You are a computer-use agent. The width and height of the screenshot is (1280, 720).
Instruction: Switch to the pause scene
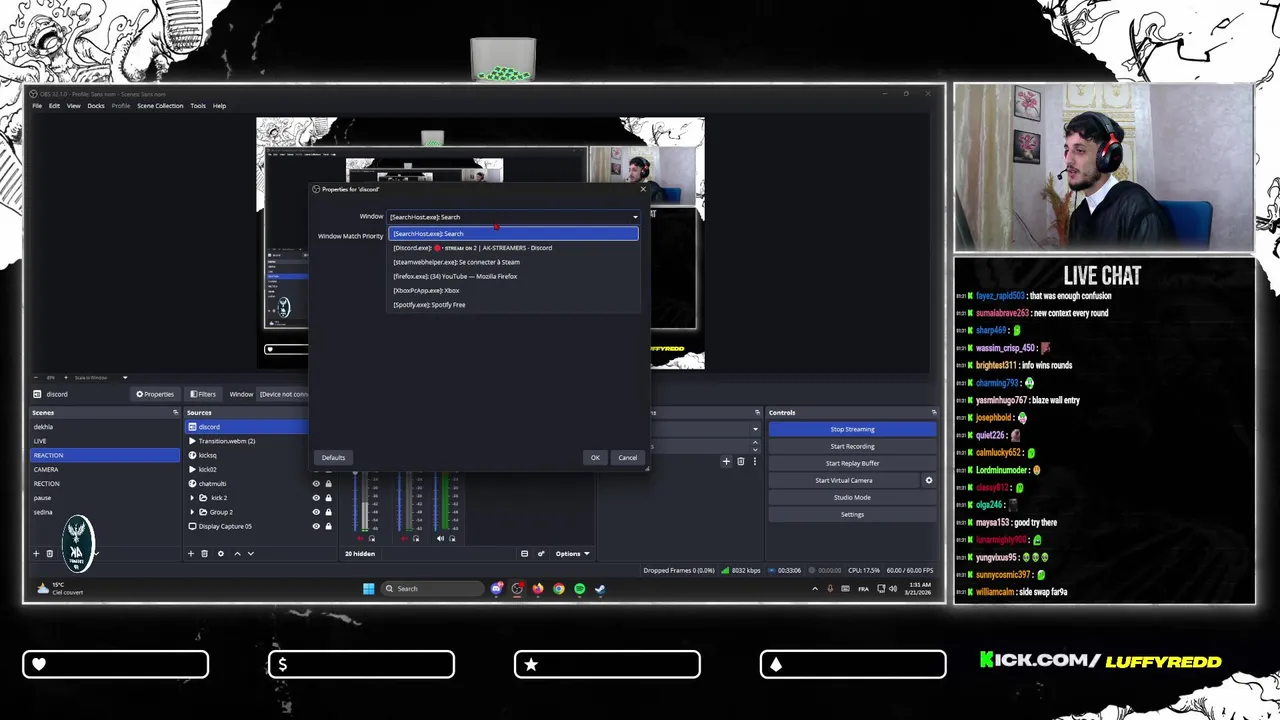coord(105,497)
